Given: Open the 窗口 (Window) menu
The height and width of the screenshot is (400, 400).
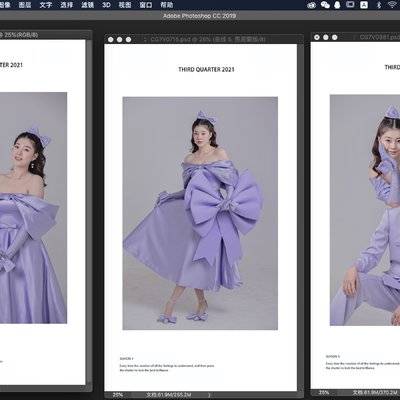Looking at the screenshot, I should click(x=146, y=5).
